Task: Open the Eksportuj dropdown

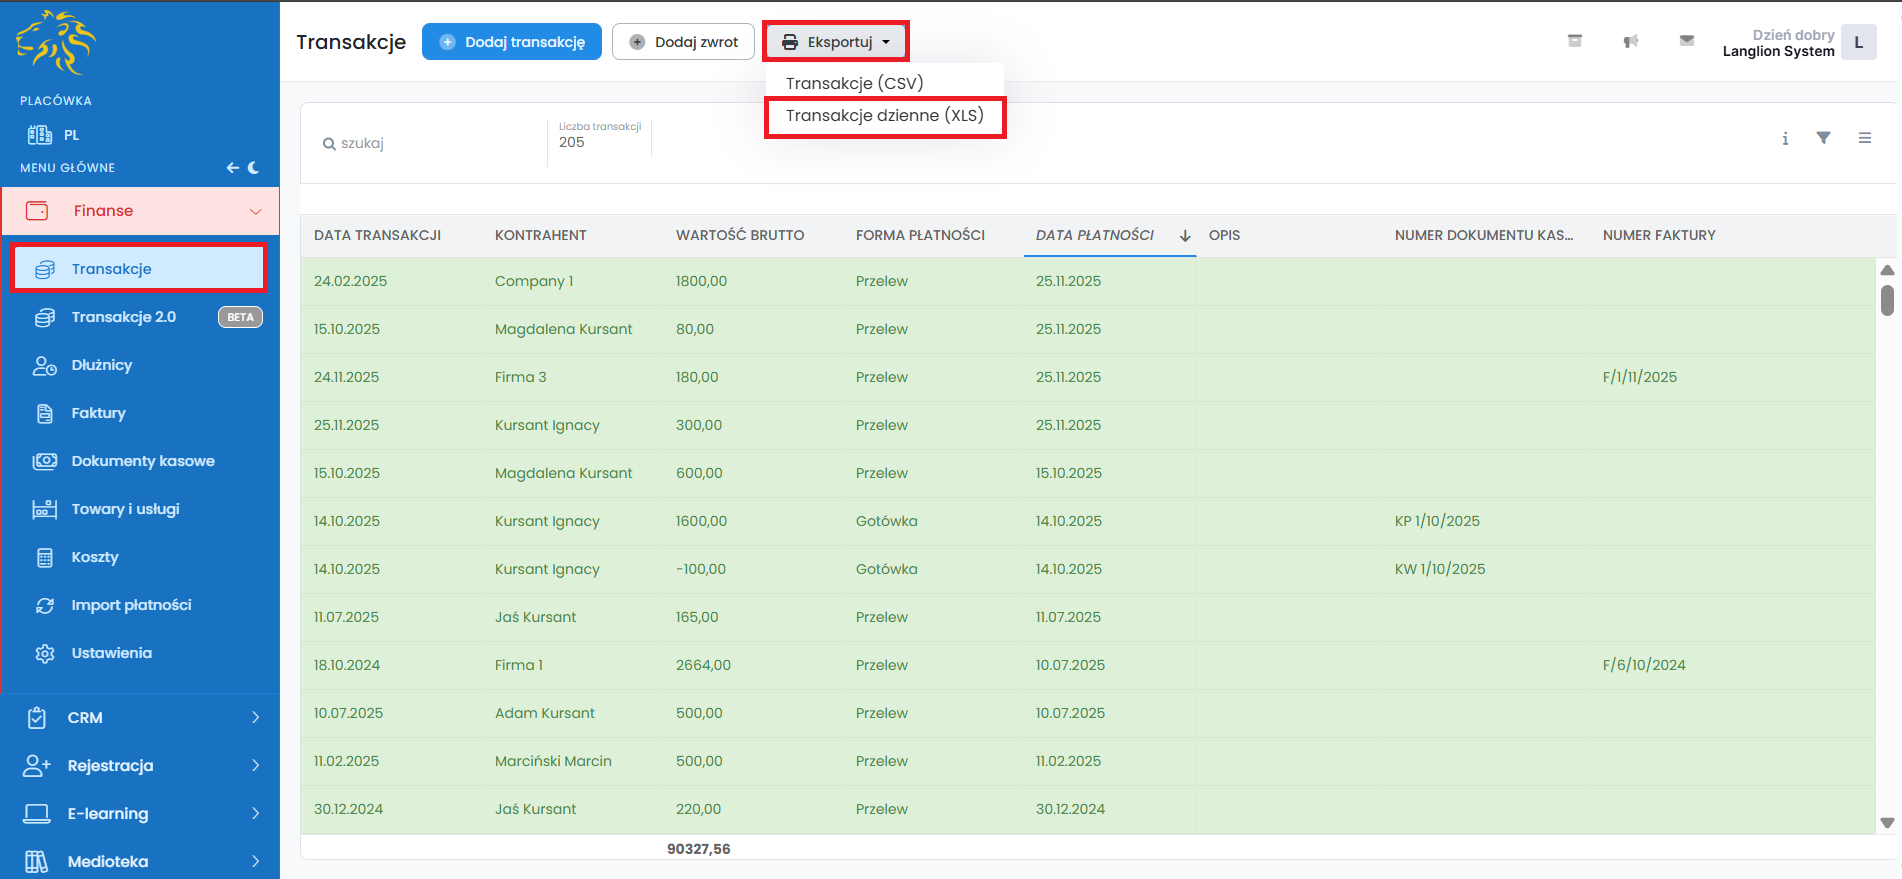Action: [x=836, y=42]
